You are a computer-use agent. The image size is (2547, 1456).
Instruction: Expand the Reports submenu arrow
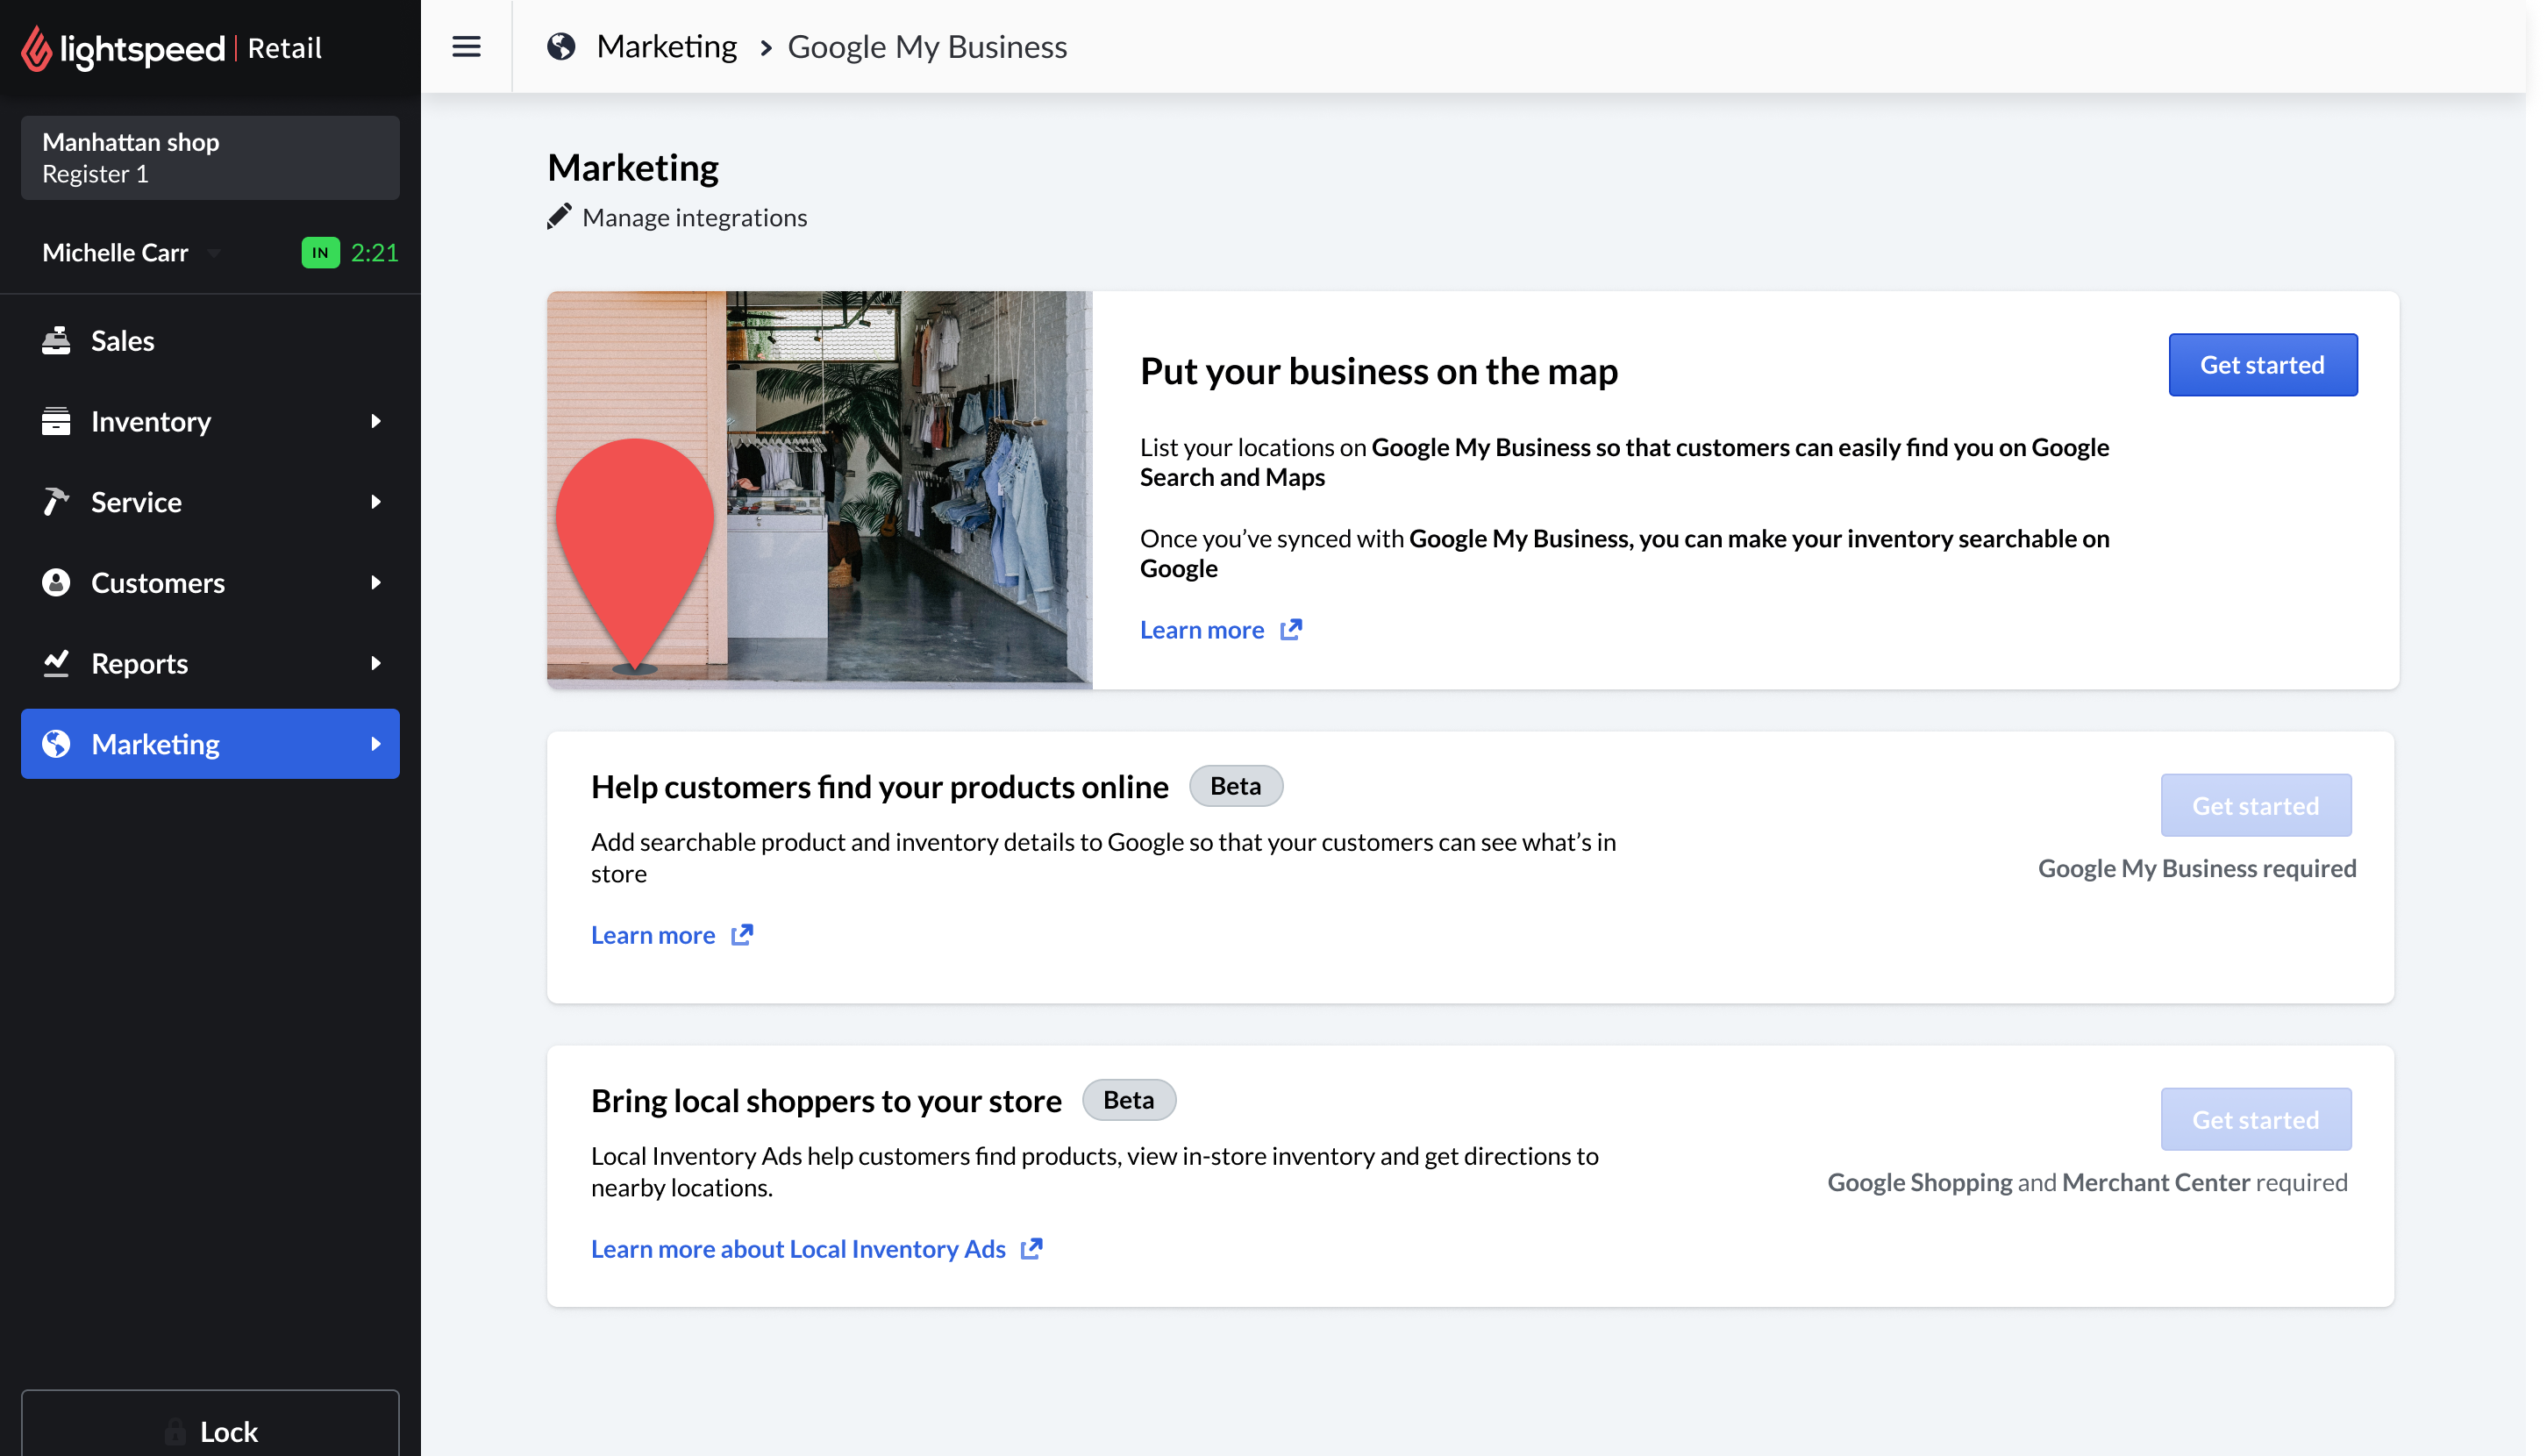click(376, 663)
